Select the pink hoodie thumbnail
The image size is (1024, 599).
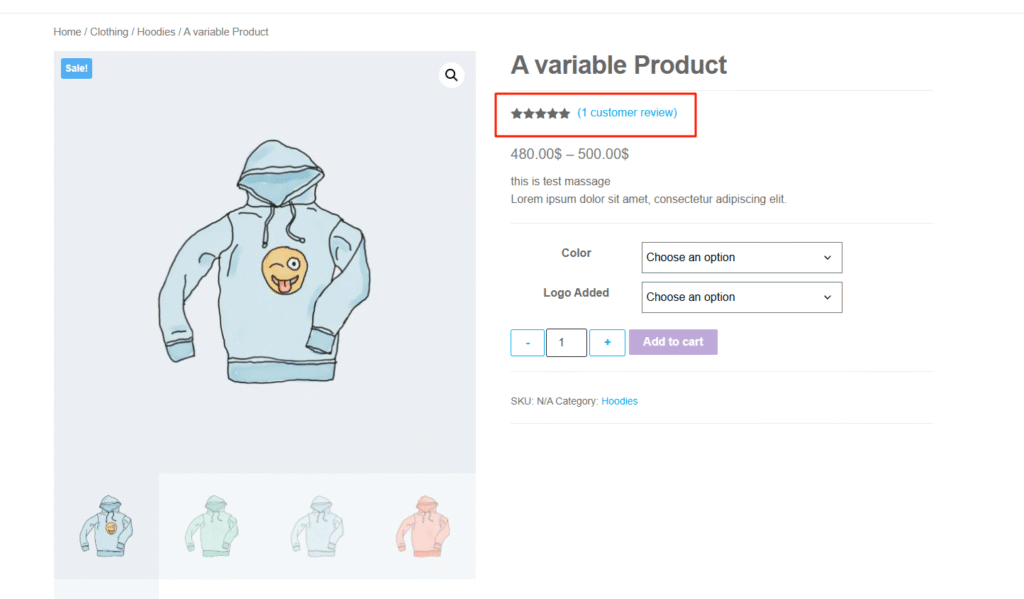[x=422, y=525]
